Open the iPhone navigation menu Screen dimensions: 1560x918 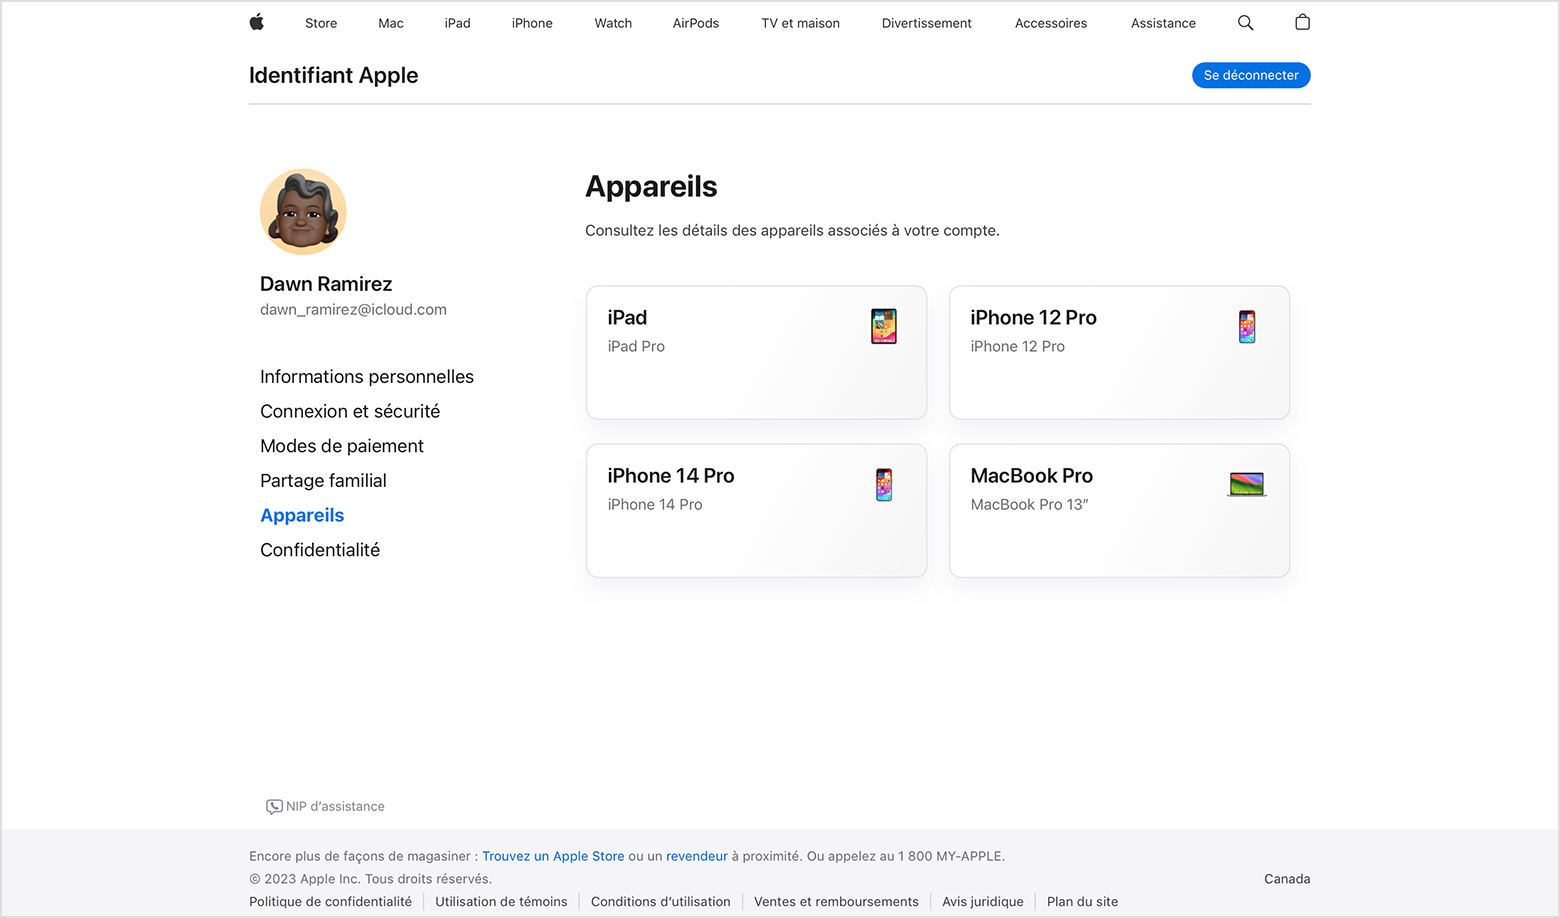[532, 23]
